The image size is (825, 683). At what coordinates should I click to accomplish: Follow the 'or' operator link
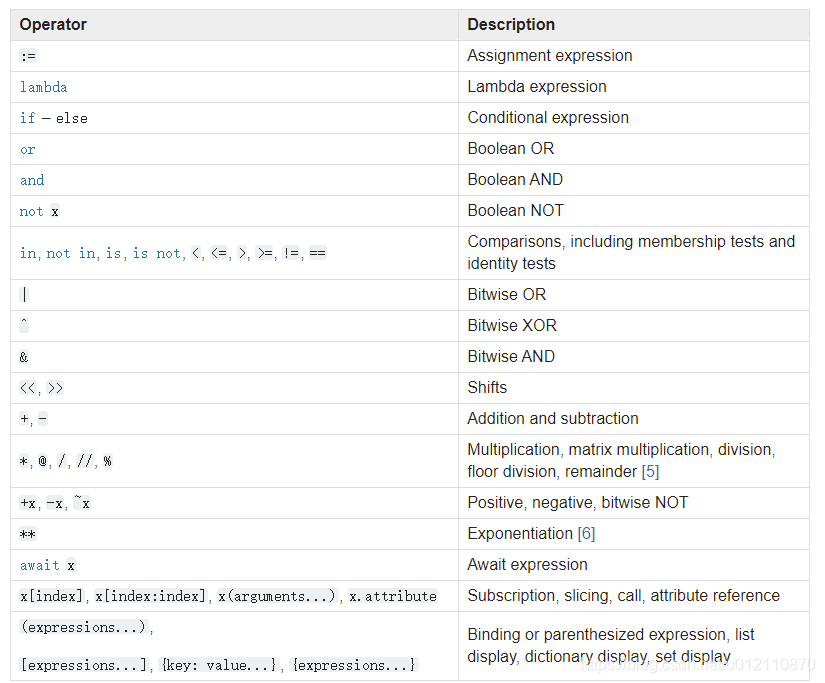[x=27, y=149]
